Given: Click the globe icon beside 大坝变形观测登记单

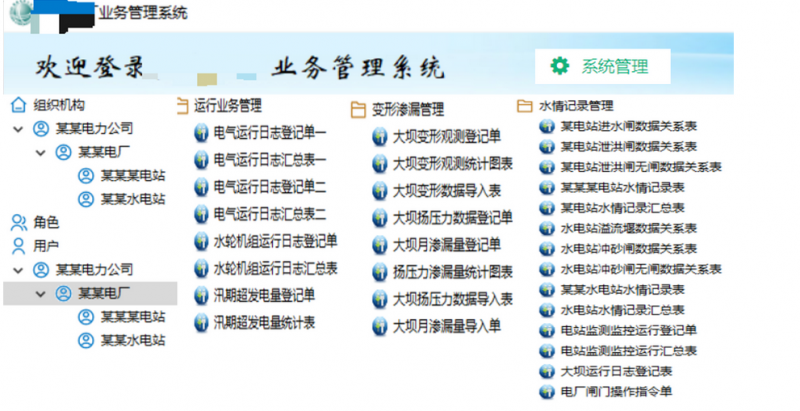Looking at the screenshot, I should (x=379, y=137).
